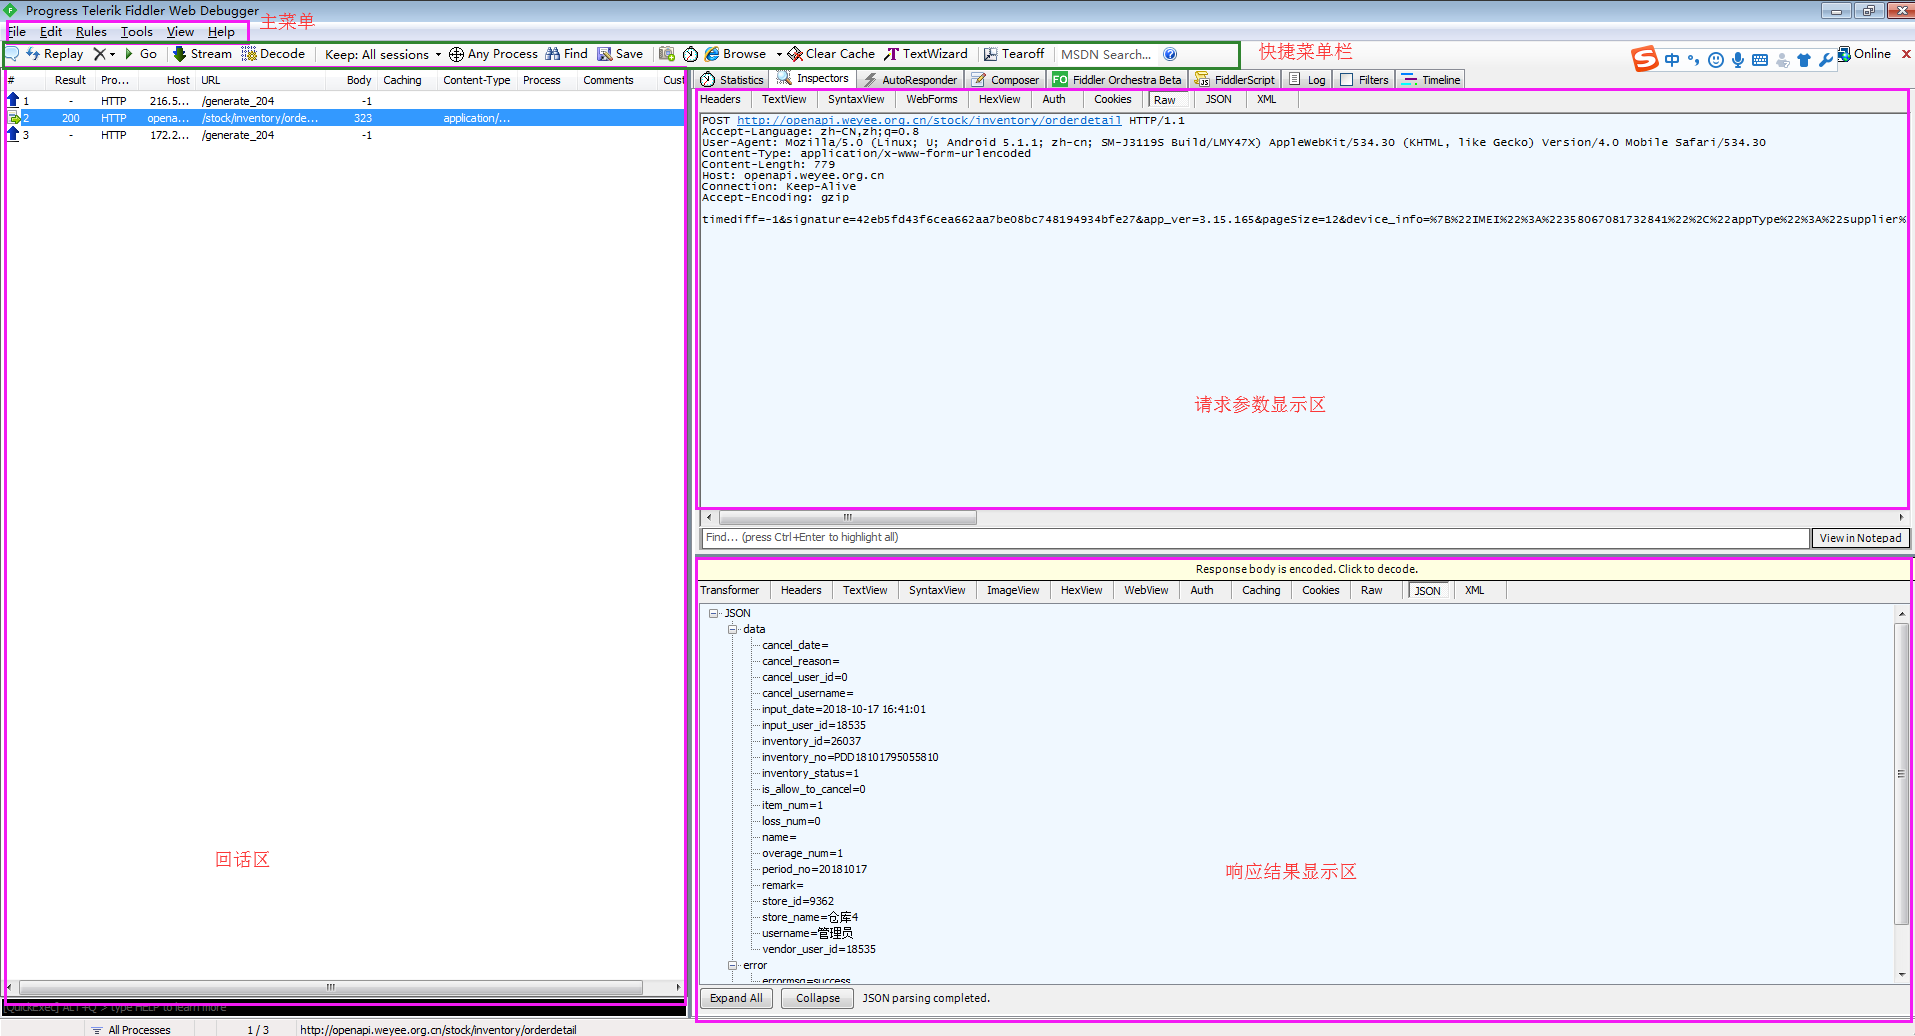Click the camera screenshot icon
1915x1036 pixels.
click(667, 54)
